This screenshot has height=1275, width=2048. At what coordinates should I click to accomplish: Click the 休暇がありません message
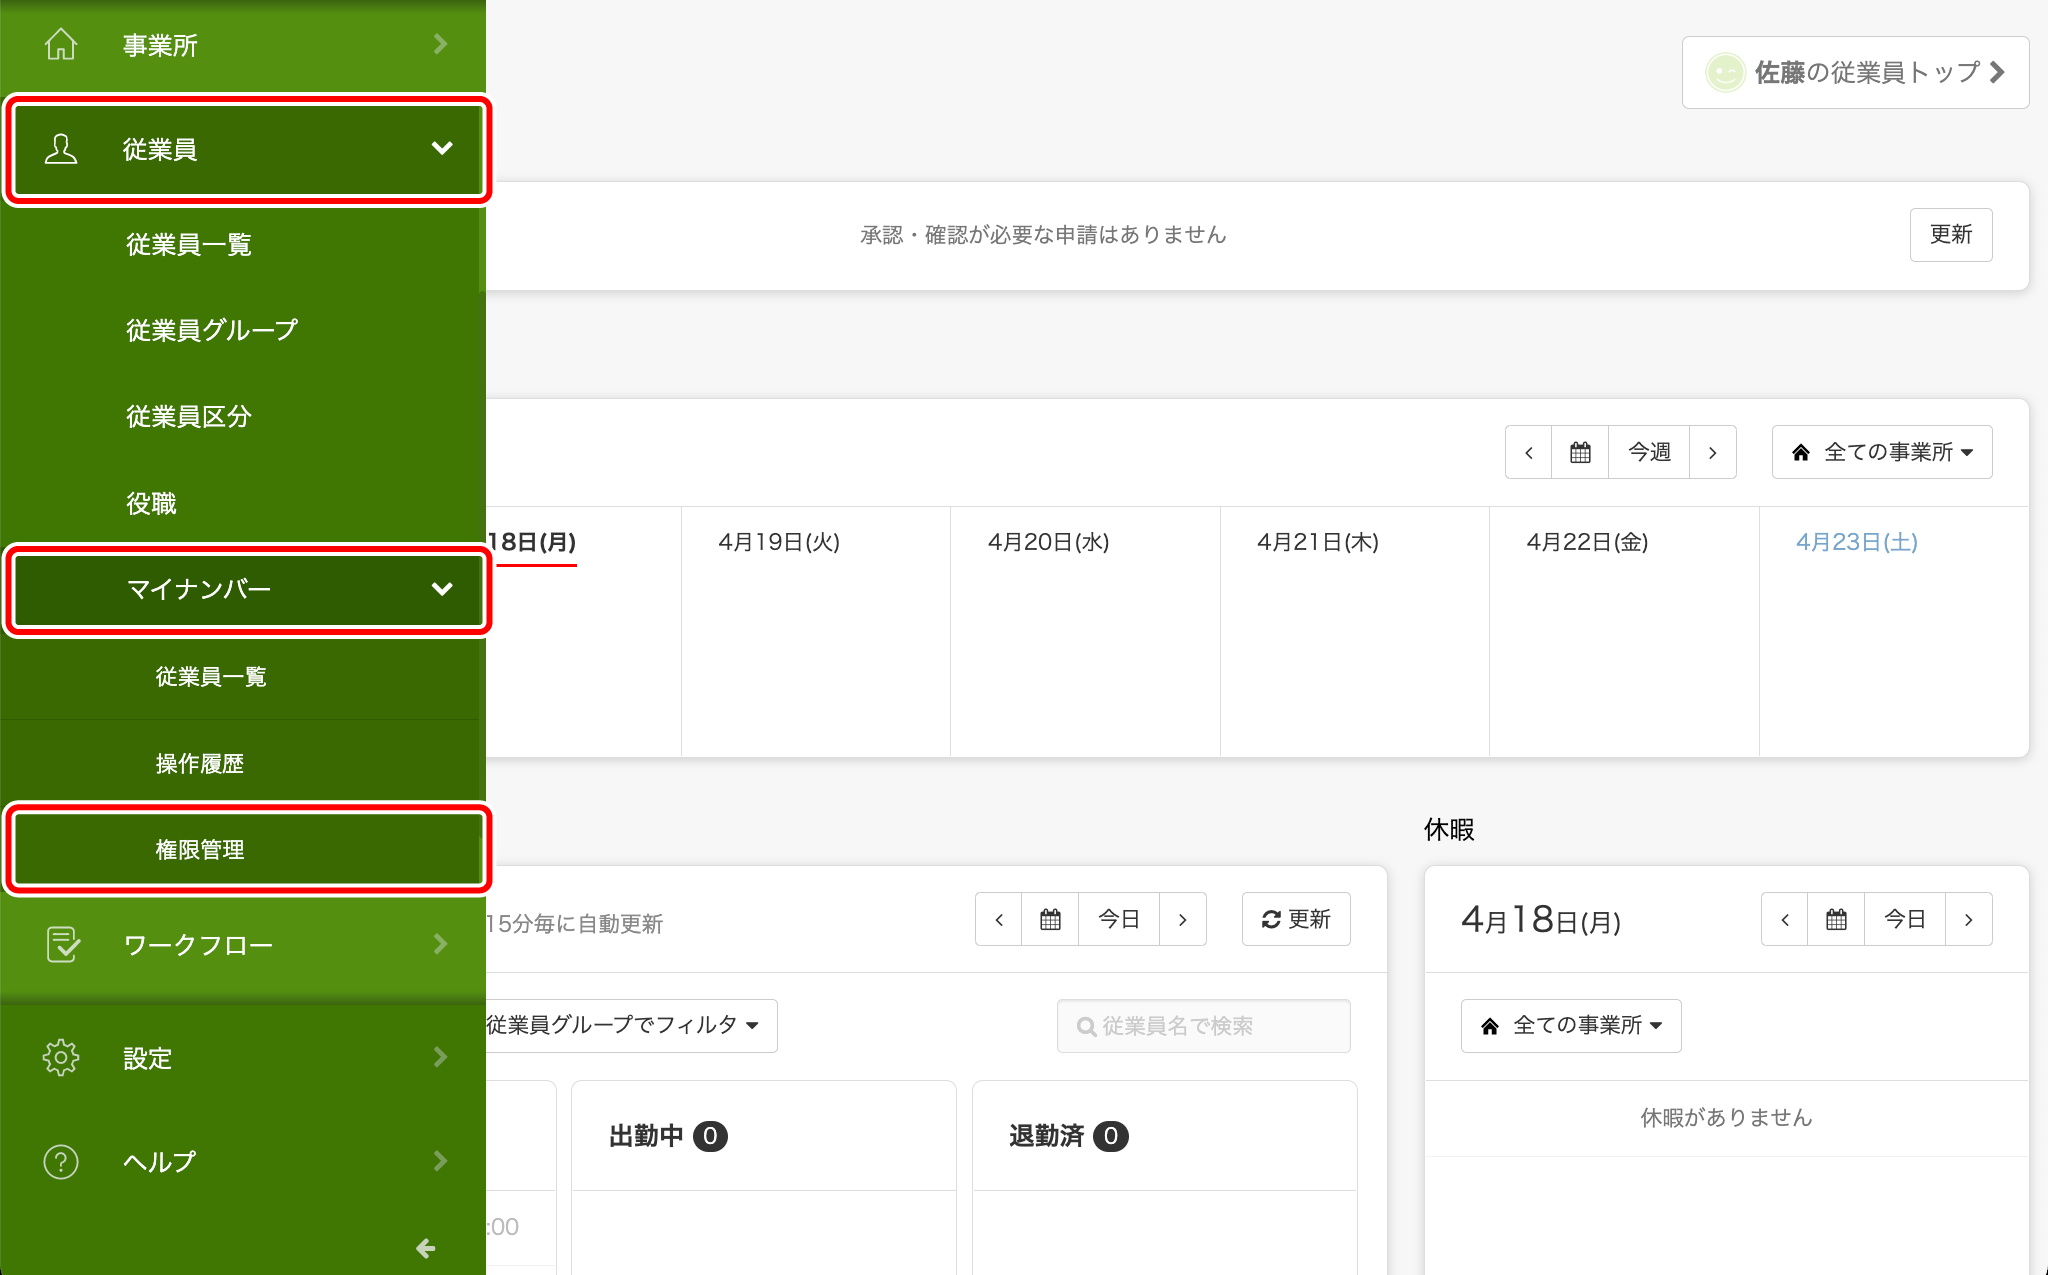tap(1726, 1118)
